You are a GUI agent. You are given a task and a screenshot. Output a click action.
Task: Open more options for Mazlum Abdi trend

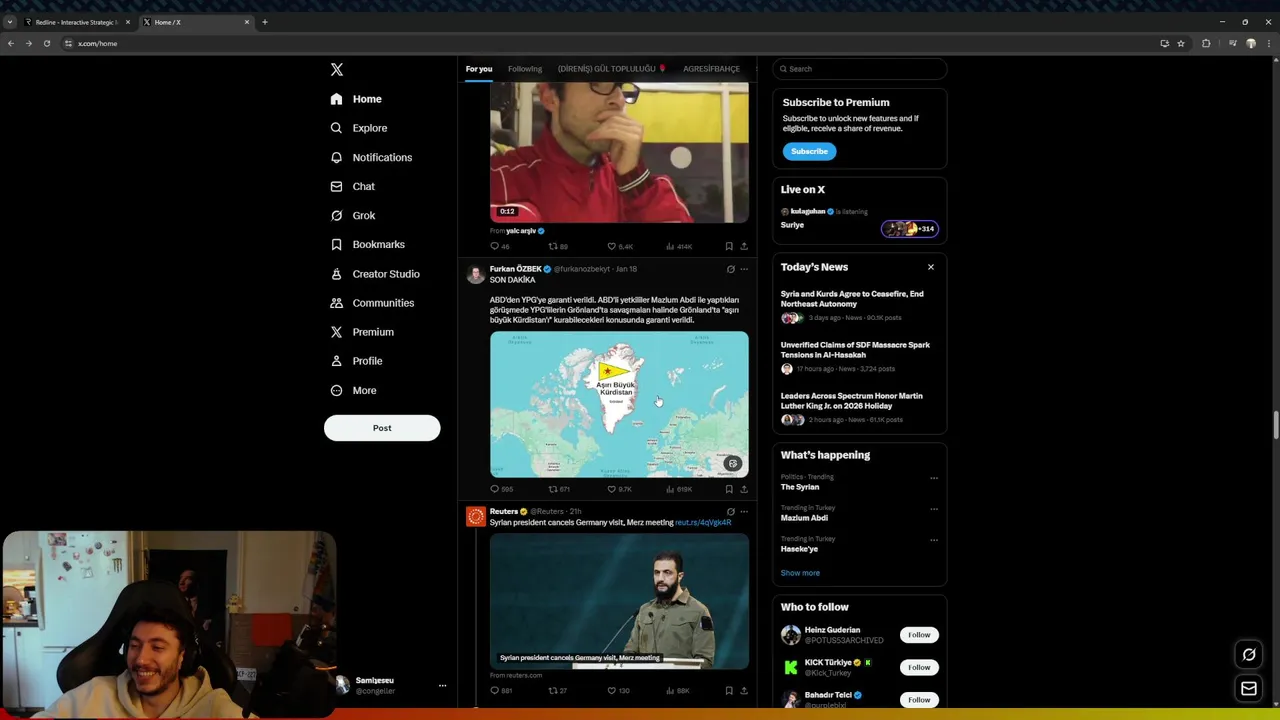click(x=934, y=509)
